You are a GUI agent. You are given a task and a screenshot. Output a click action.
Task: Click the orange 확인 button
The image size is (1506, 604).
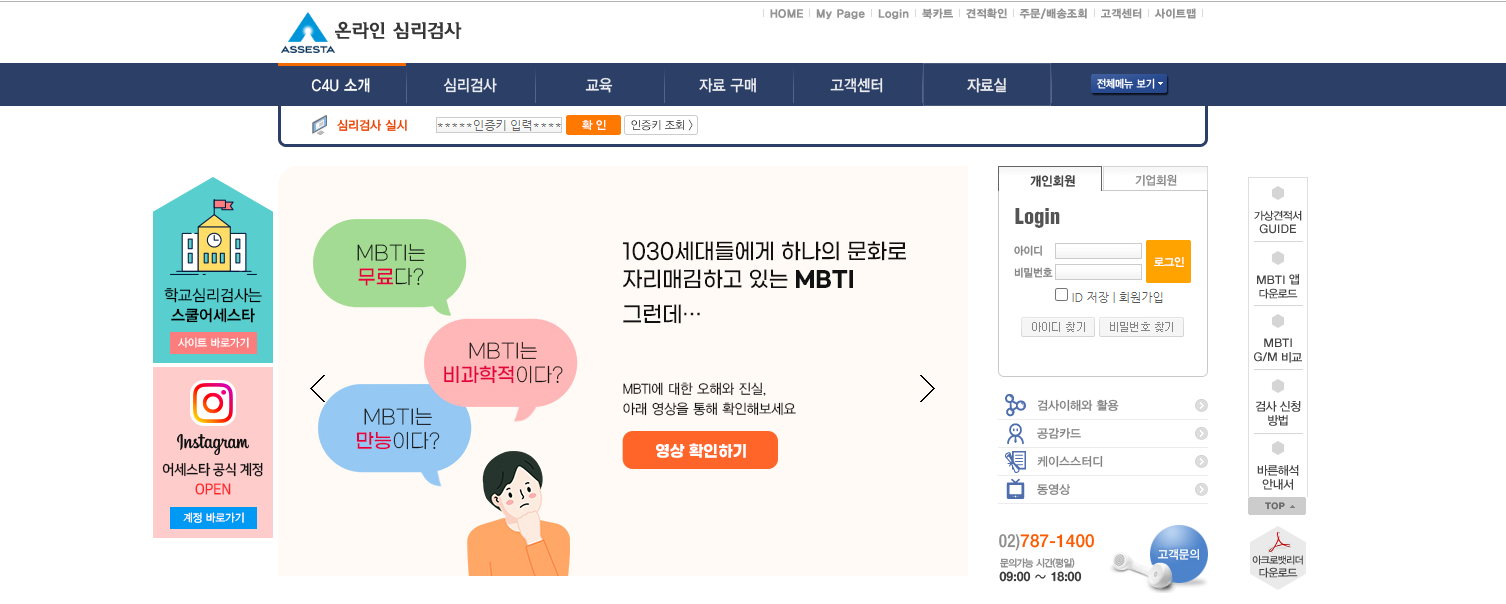(x=593, y=125)
